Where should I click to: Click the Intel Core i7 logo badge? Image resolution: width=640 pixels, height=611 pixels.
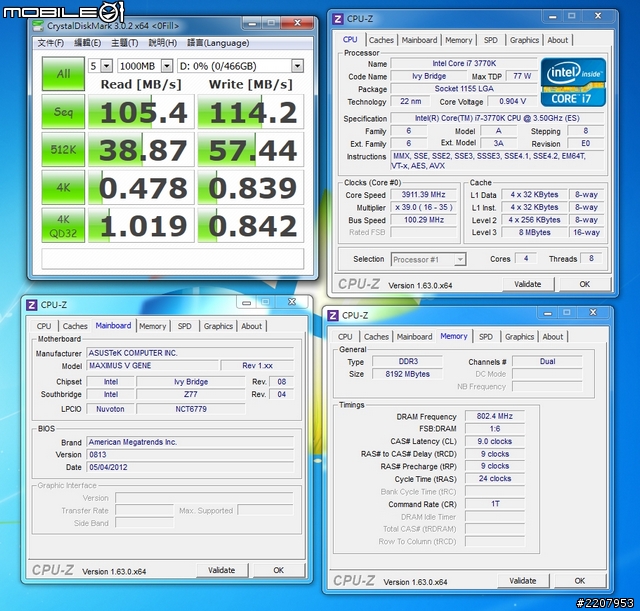tap(573, 82)
